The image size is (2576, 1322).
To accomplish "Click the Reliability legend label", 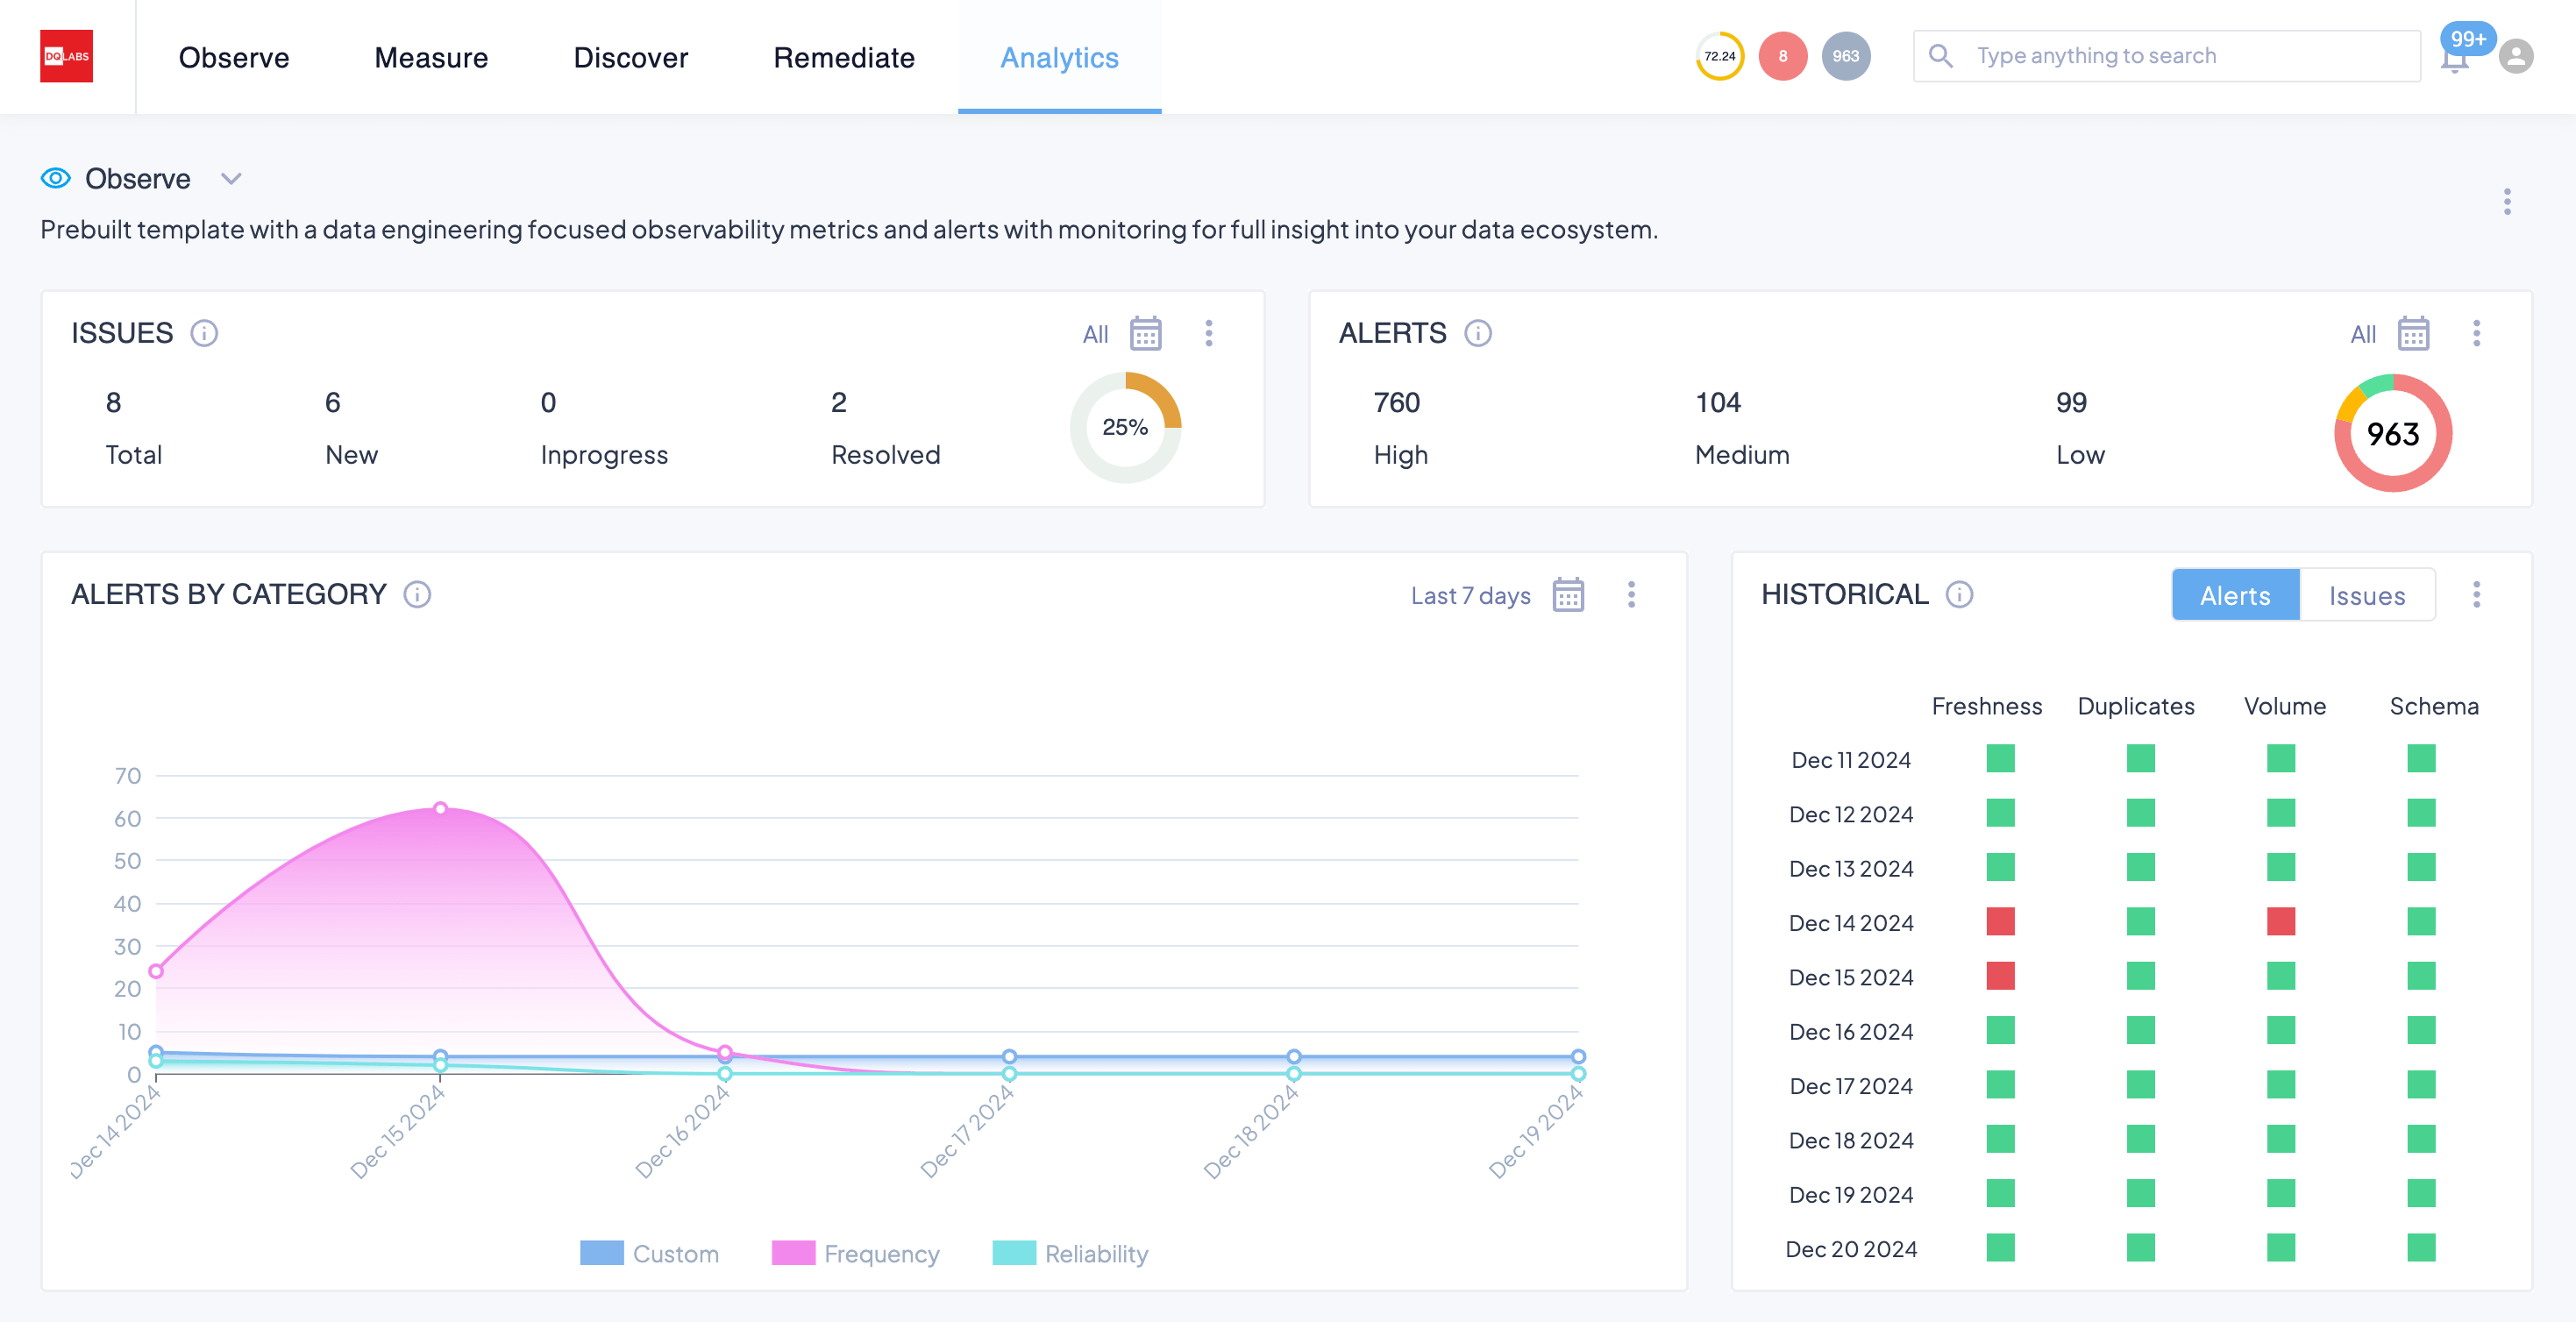I will coord(1096,1253).
